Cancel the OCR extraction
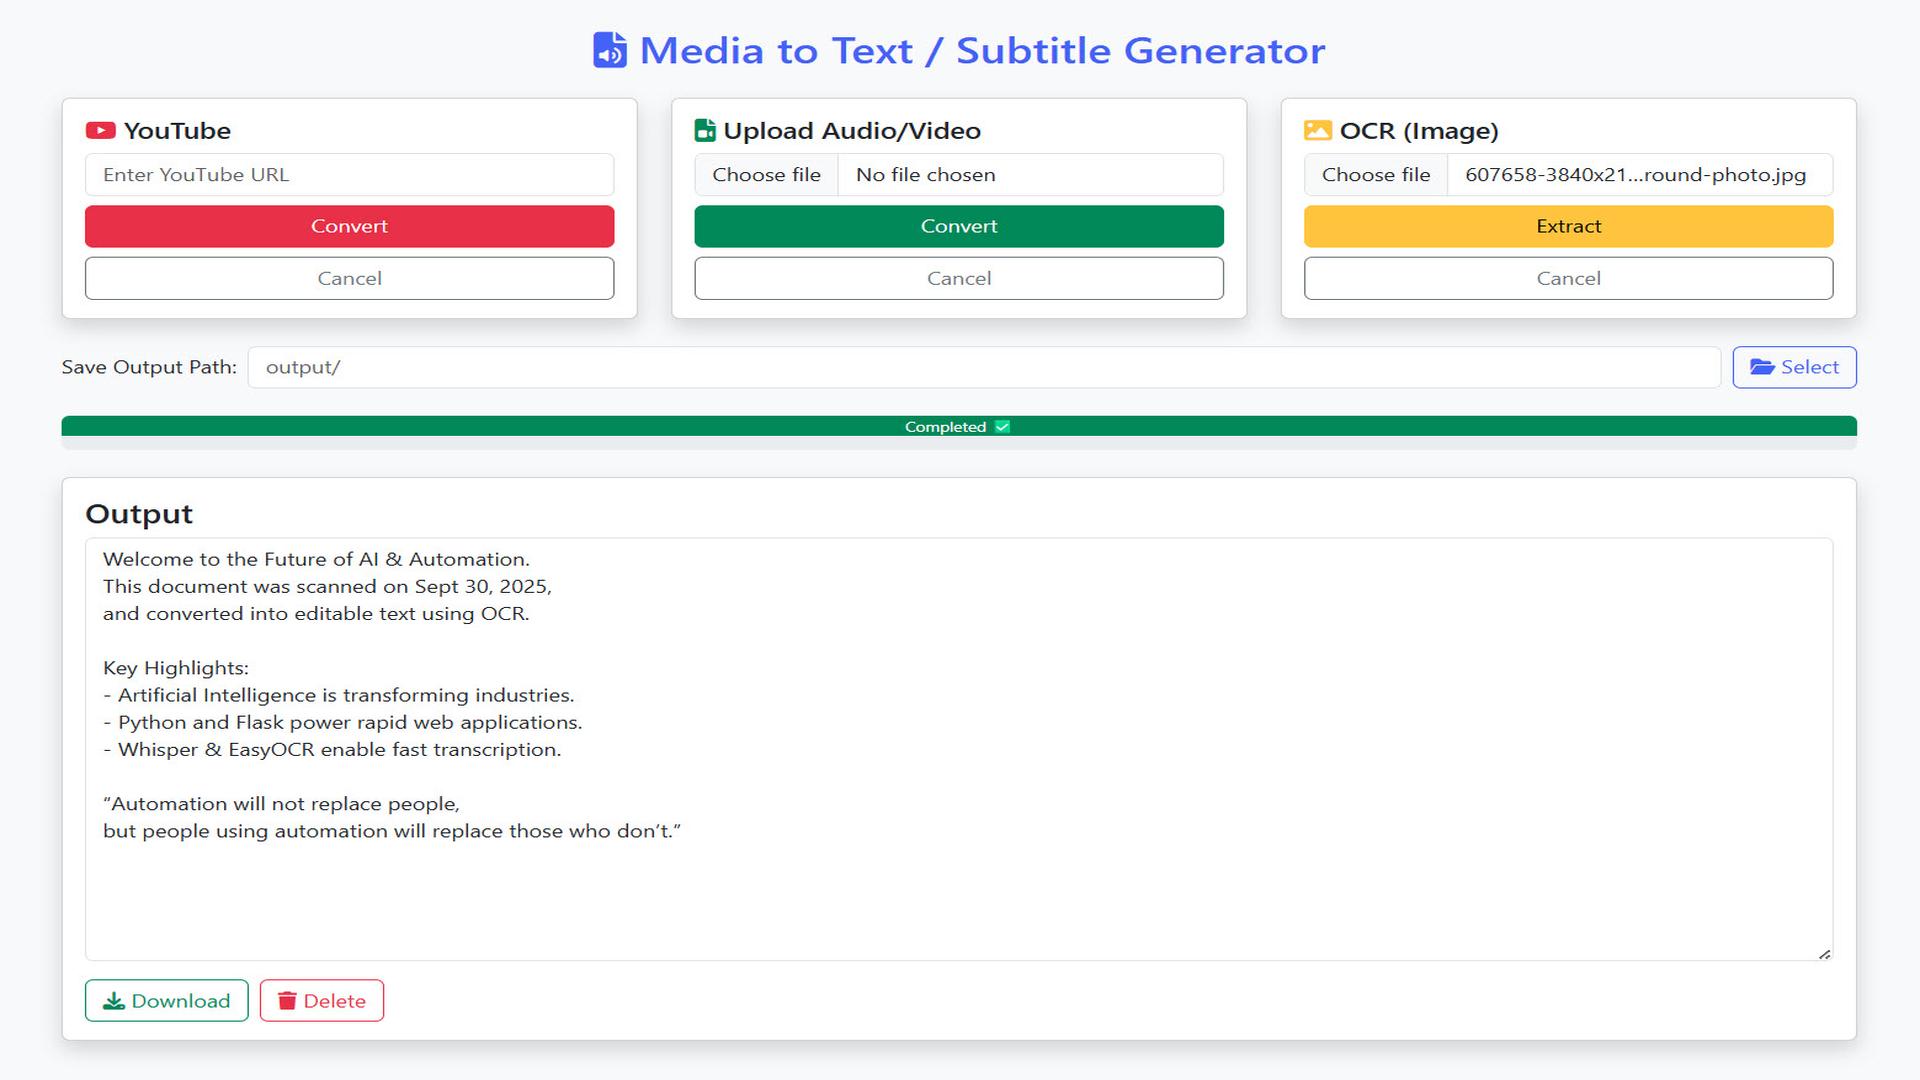The image size is (1920, 1080). (x=1567, y=279)
